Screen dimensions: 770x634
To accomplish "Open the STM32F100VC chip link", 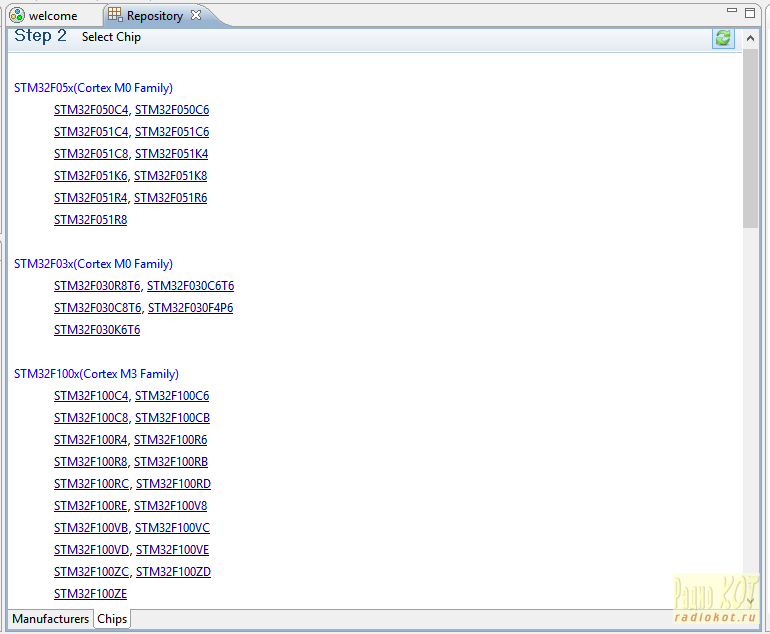I will coord(172,528).
